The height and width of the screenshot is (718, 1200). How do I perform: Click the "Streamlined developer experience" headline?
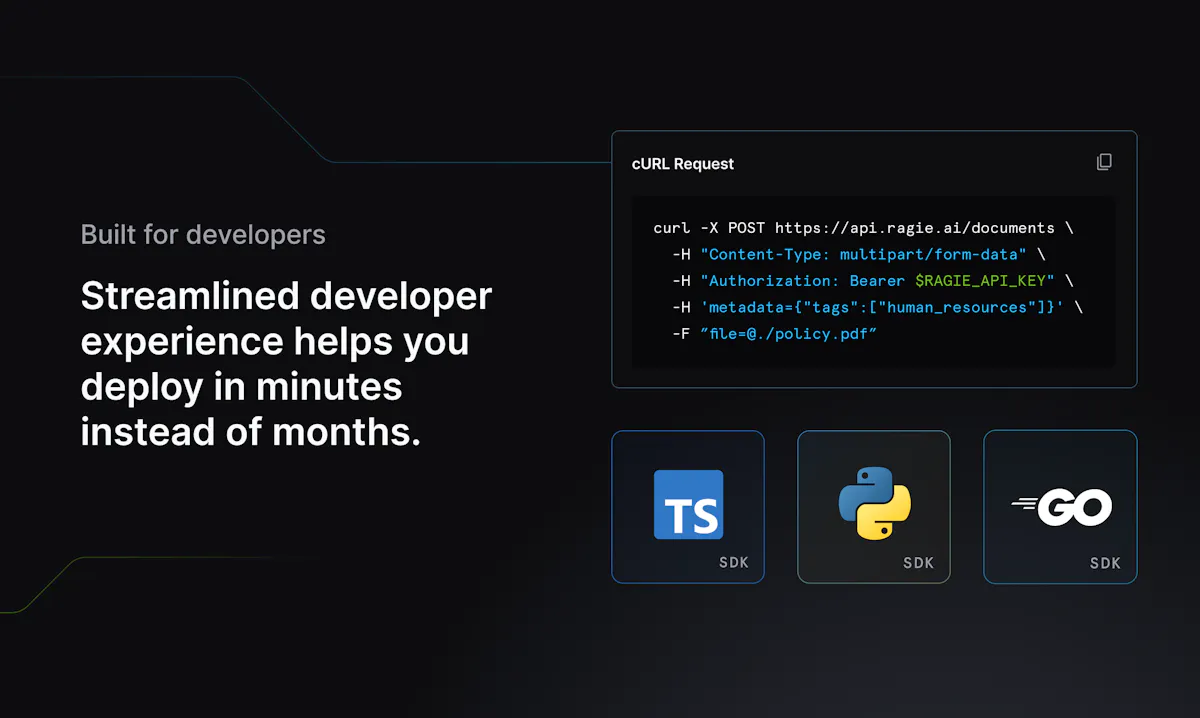tap(286, 364)
